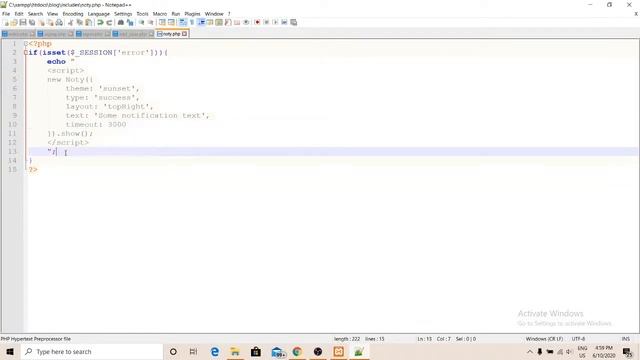The width and height of the screenshot is (640, 360).
Task: Open the Plugins menu
Action: [x=192, y=14]
